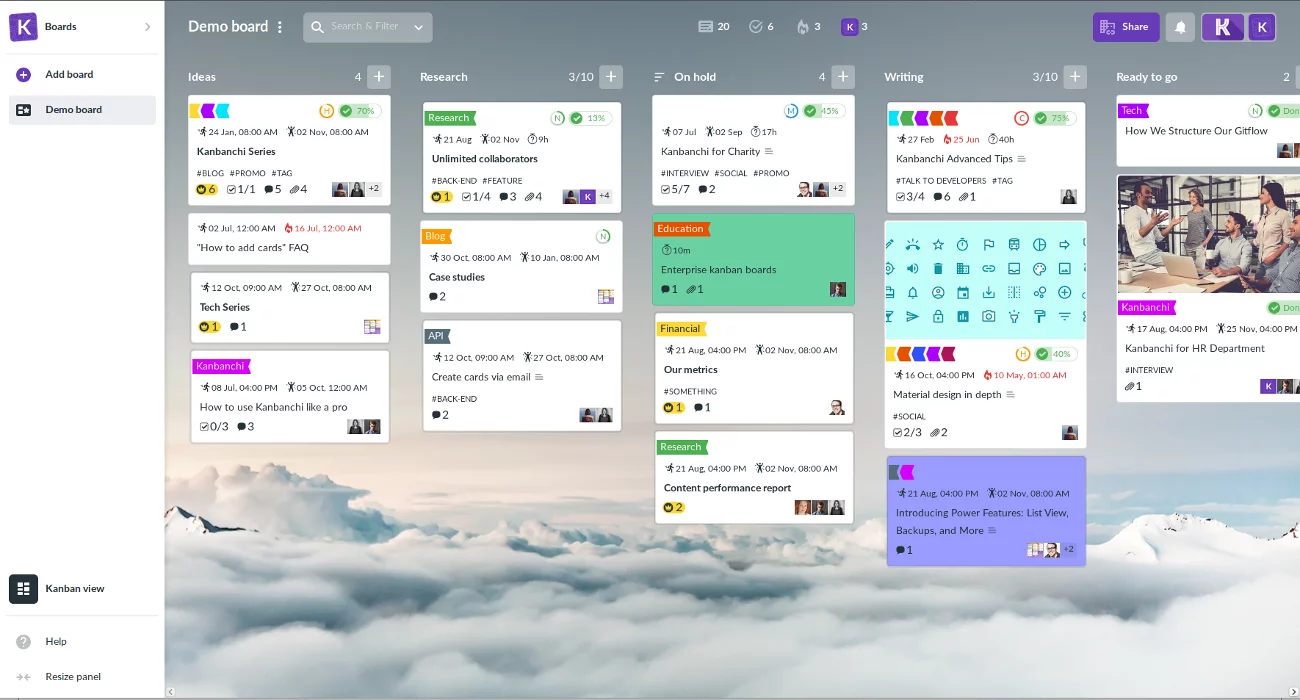This screenshot has height=700, width=1300.
Task: Click the done cards counter showing 6
Action: pos(761,27)
